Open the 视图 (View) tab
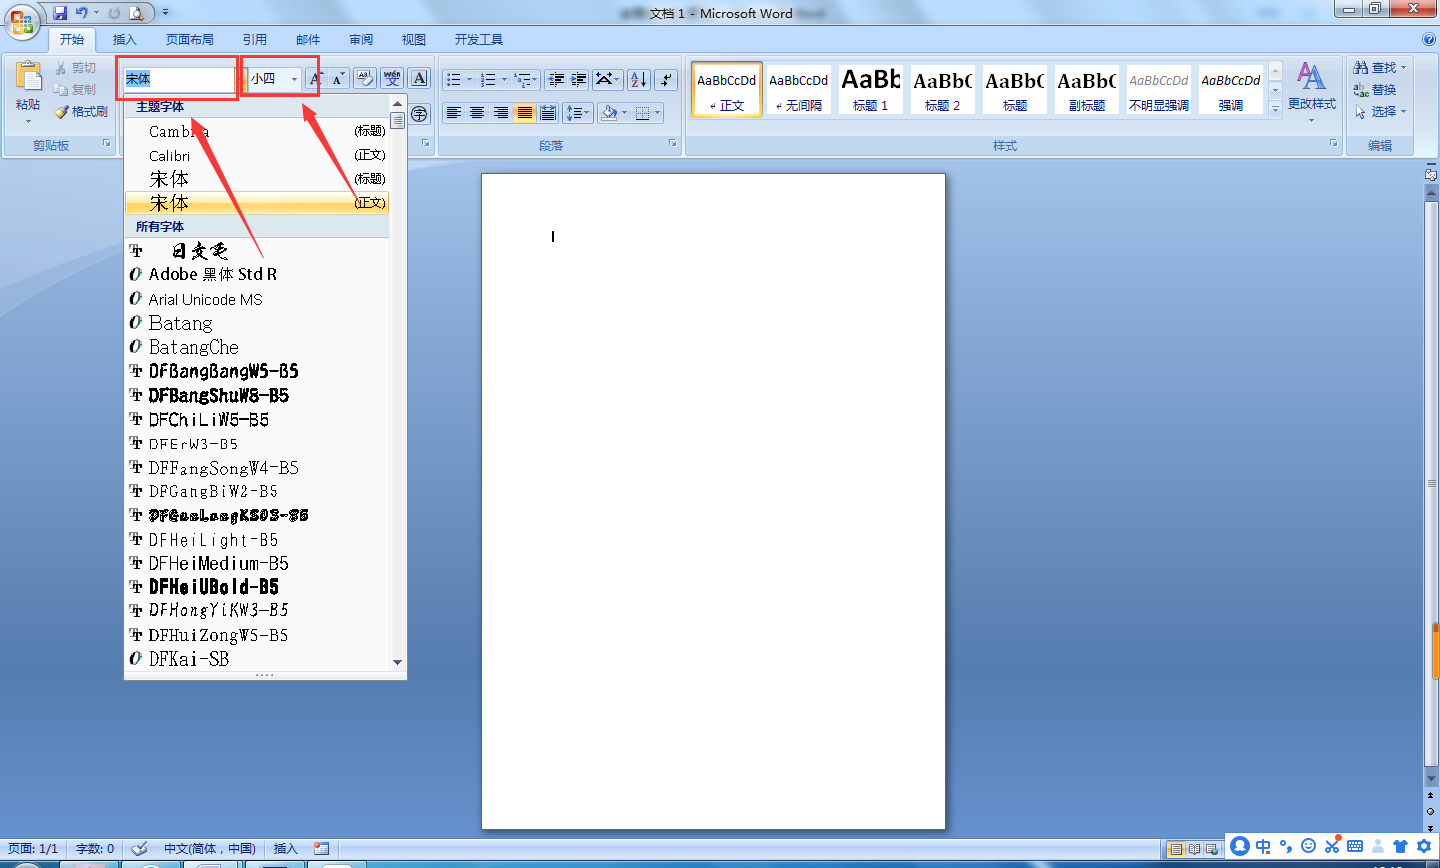 414,40
